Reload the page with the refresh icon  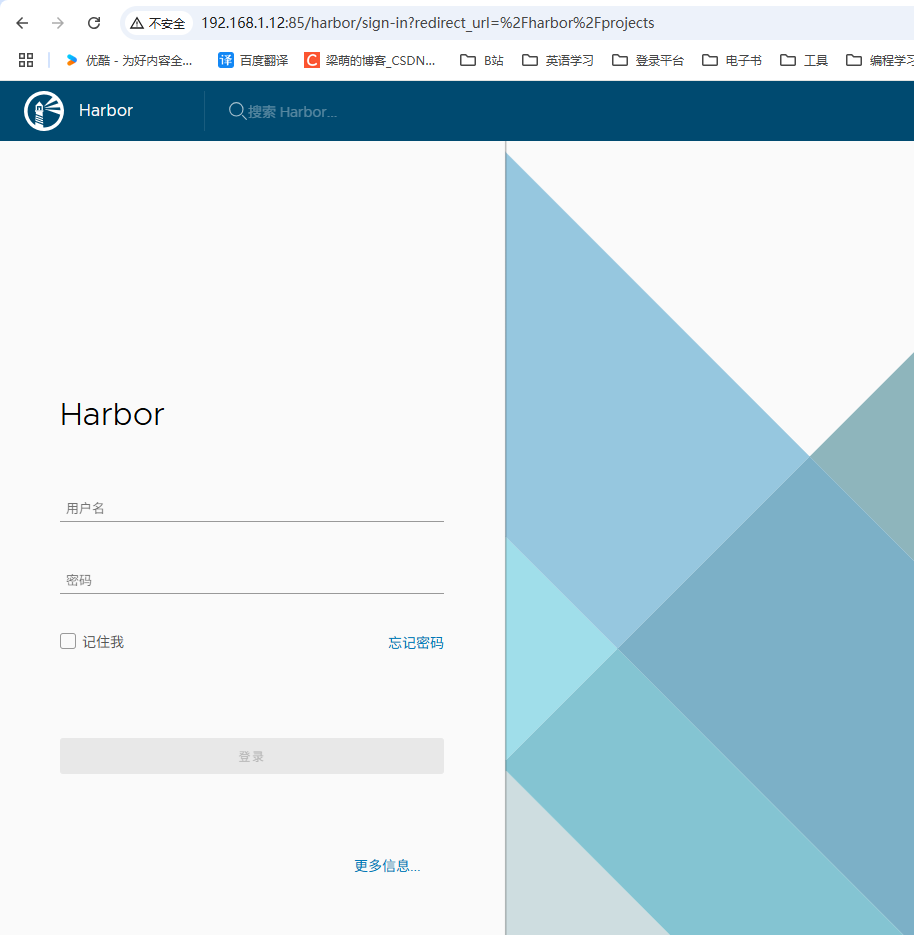[x=94, y=23]
